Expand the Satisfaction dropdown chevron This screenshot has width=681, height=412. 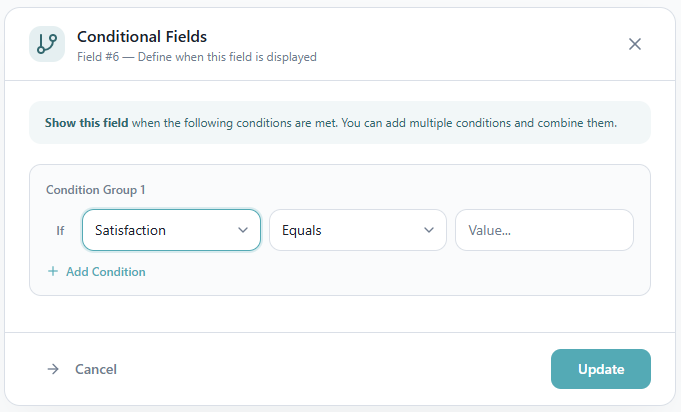click(x=243, y=230)
